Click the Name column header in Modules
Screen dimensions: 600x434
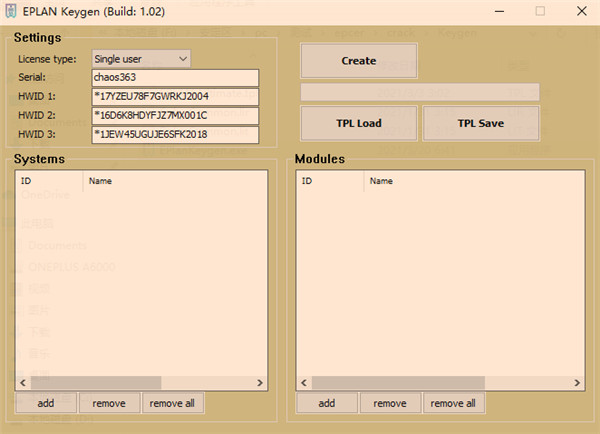(474, 181)
